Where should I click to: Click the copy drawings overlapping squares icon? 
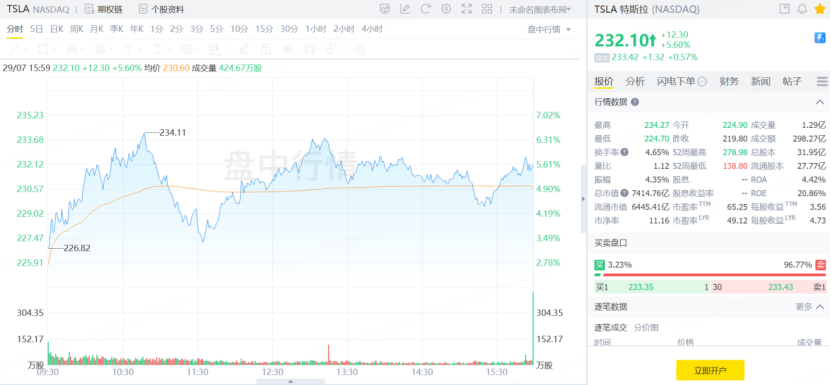331,49
